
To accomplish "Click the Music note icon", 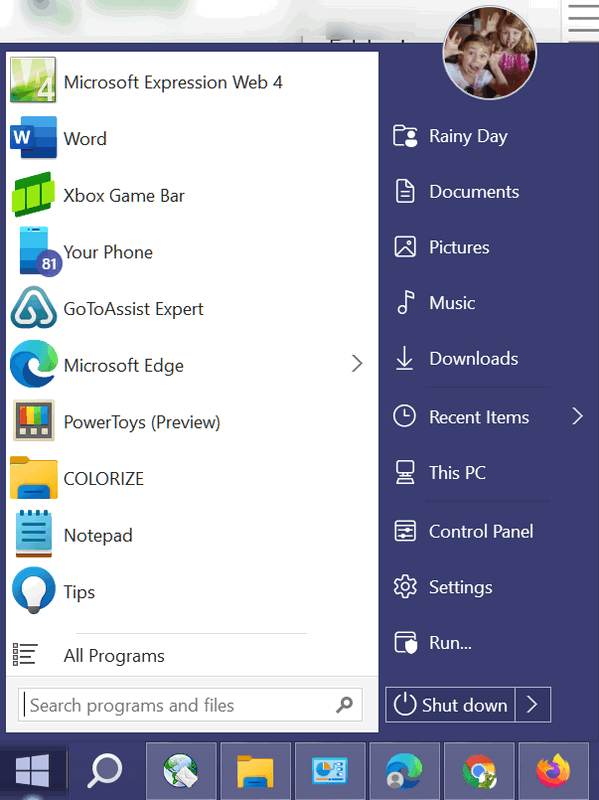I will pyautogui.click(x=406, y=302).
